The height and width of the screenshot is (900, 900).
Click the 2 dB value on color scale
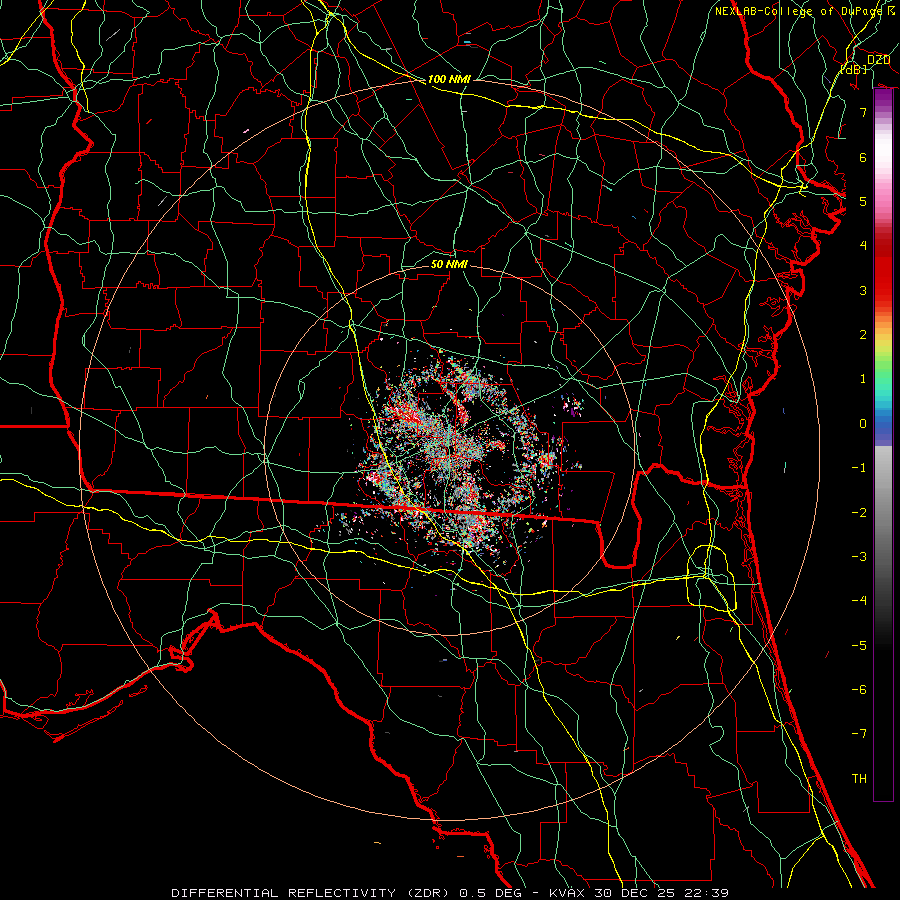[x=863, y=335]
